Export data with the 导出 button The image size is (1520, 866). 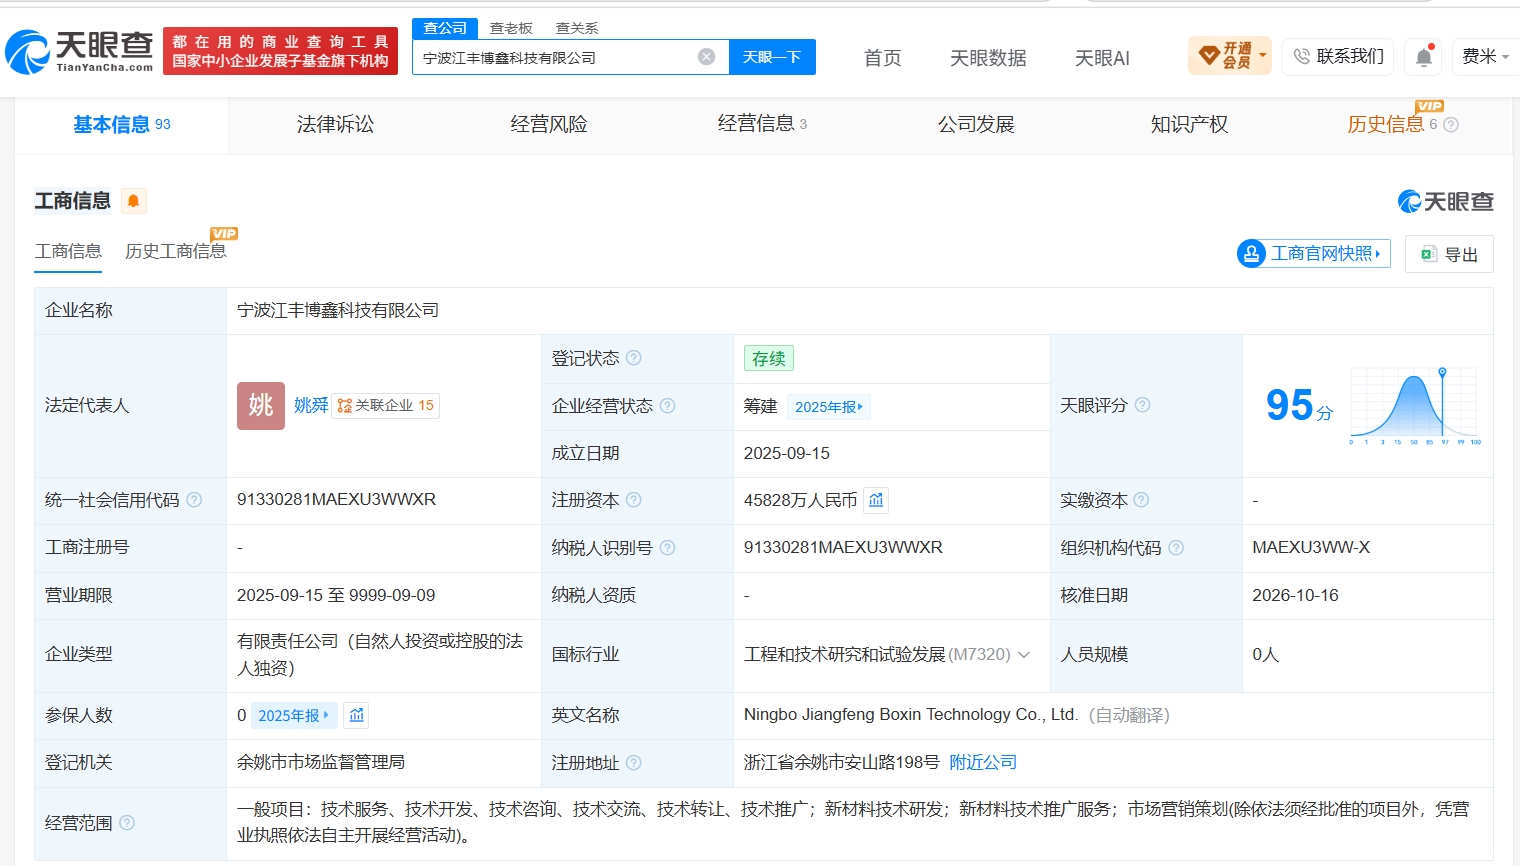pyautogui.click(x=1449, y=254)
